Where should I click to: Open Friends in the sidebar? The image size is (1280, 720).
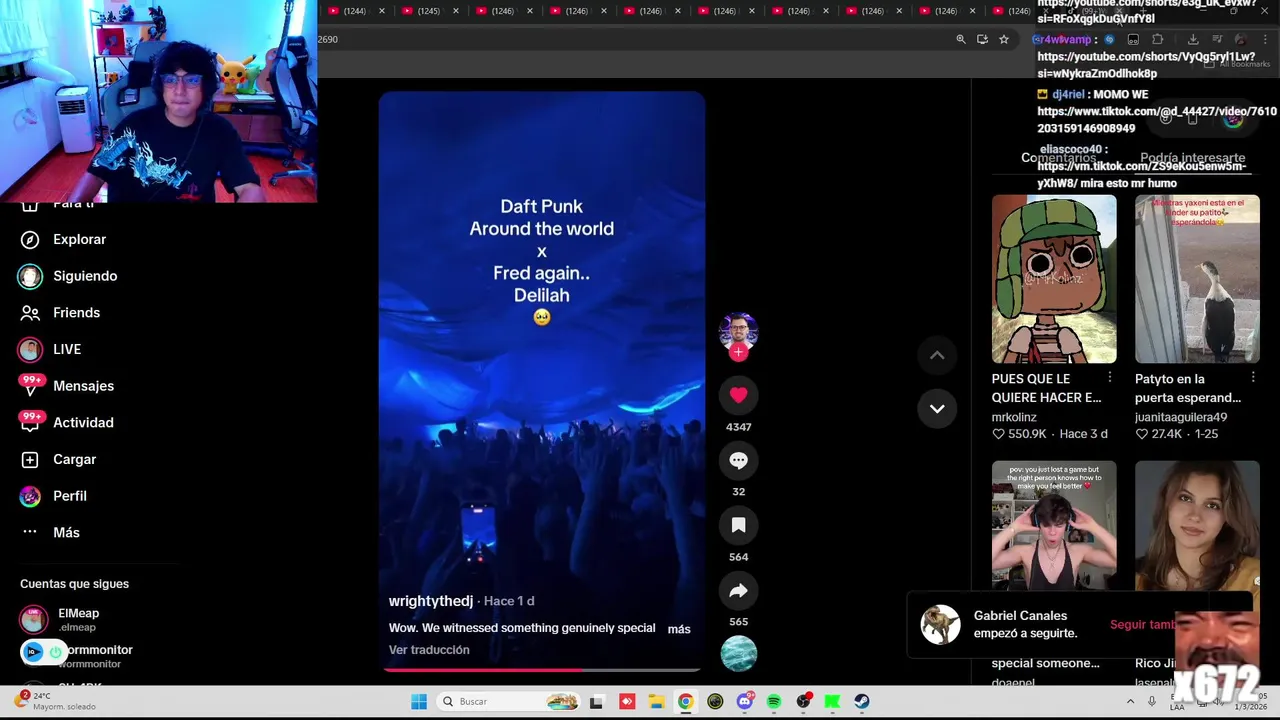[x=61, y=312]
